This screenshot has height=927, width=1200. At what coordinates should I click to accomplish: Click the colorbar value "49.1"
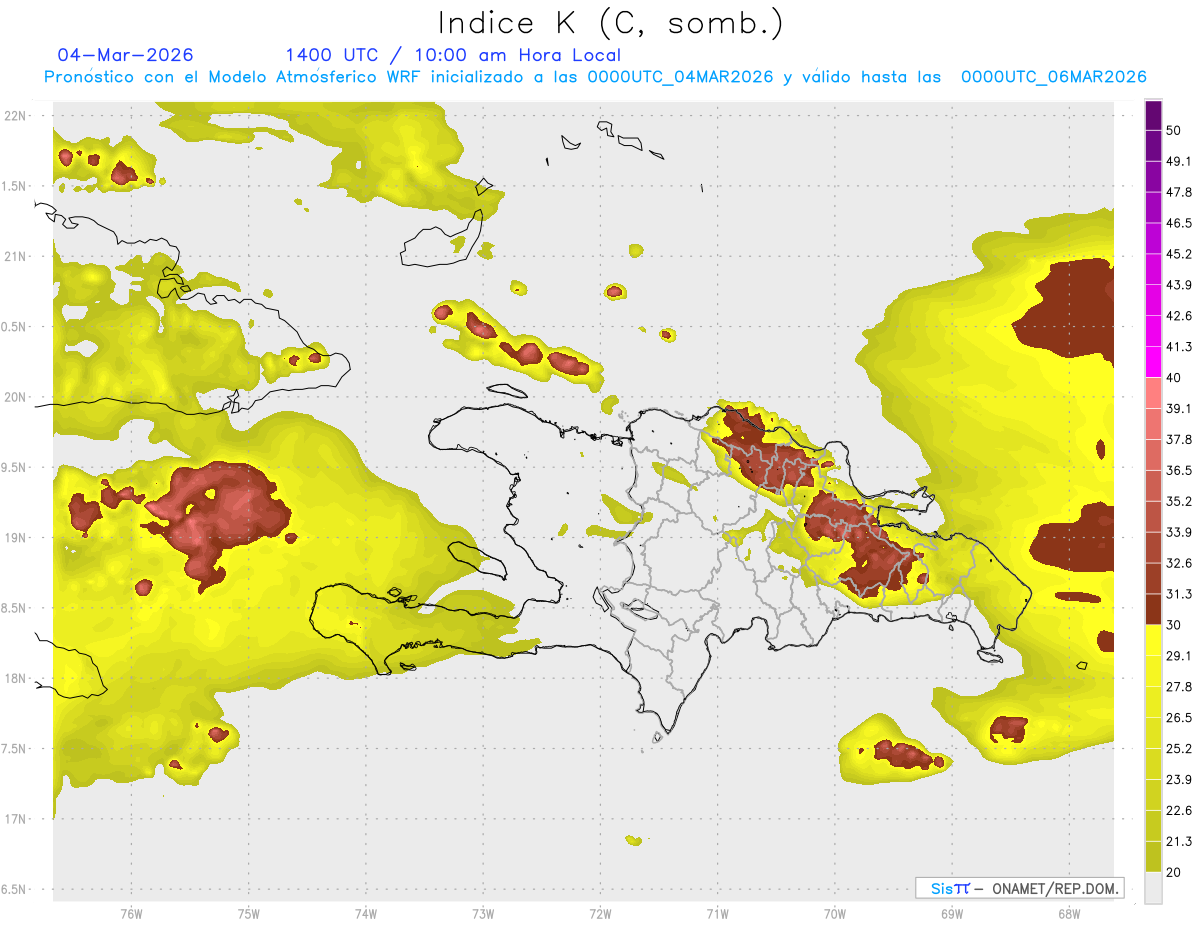1179,161
